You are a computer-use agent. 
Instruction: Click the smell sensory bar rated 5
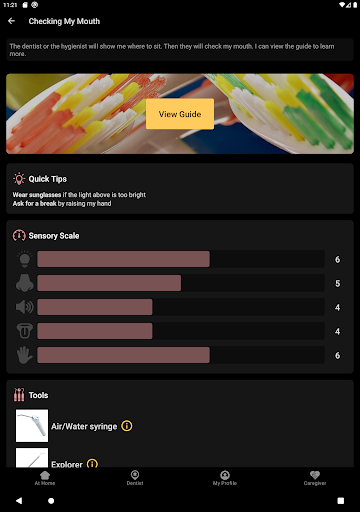pyautogui.click(x=181, y=283)
